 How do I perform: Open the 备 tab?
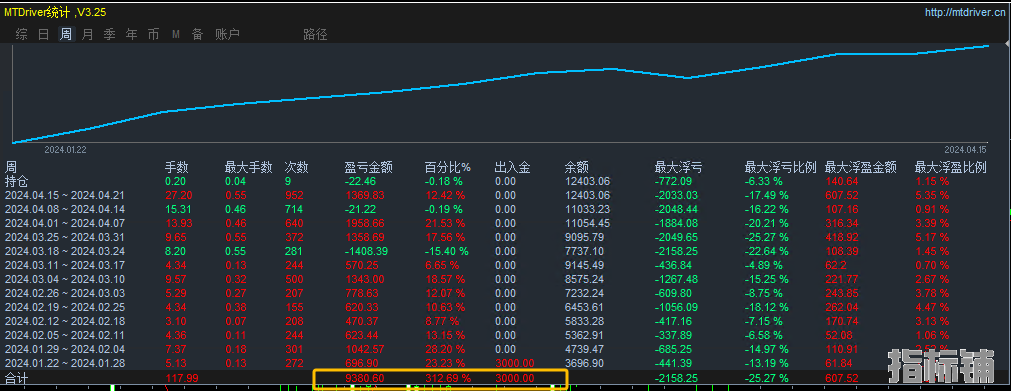point(197,35)
